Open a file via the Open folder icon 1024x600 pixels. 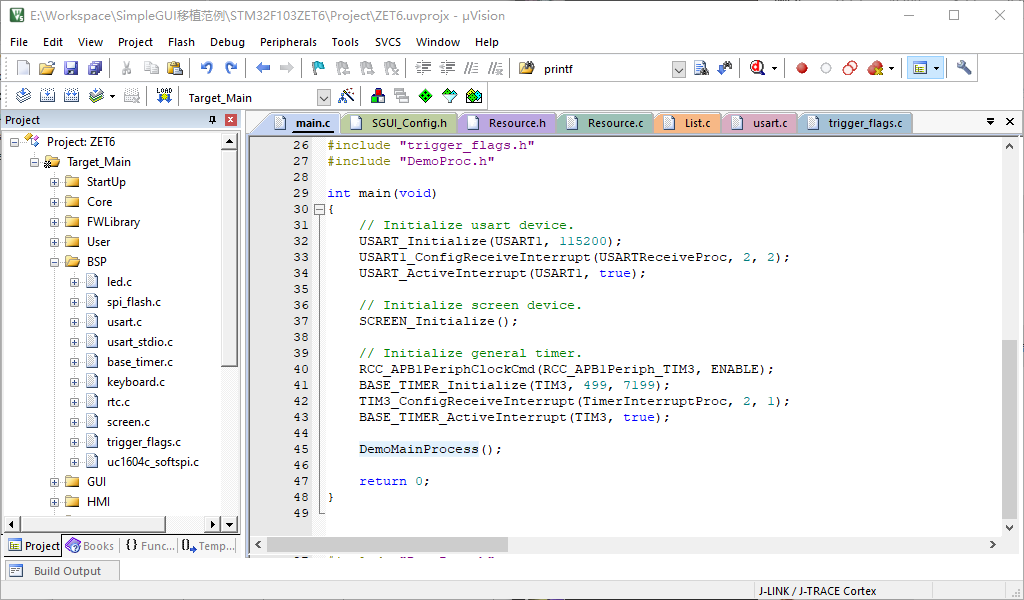(46, 68)
